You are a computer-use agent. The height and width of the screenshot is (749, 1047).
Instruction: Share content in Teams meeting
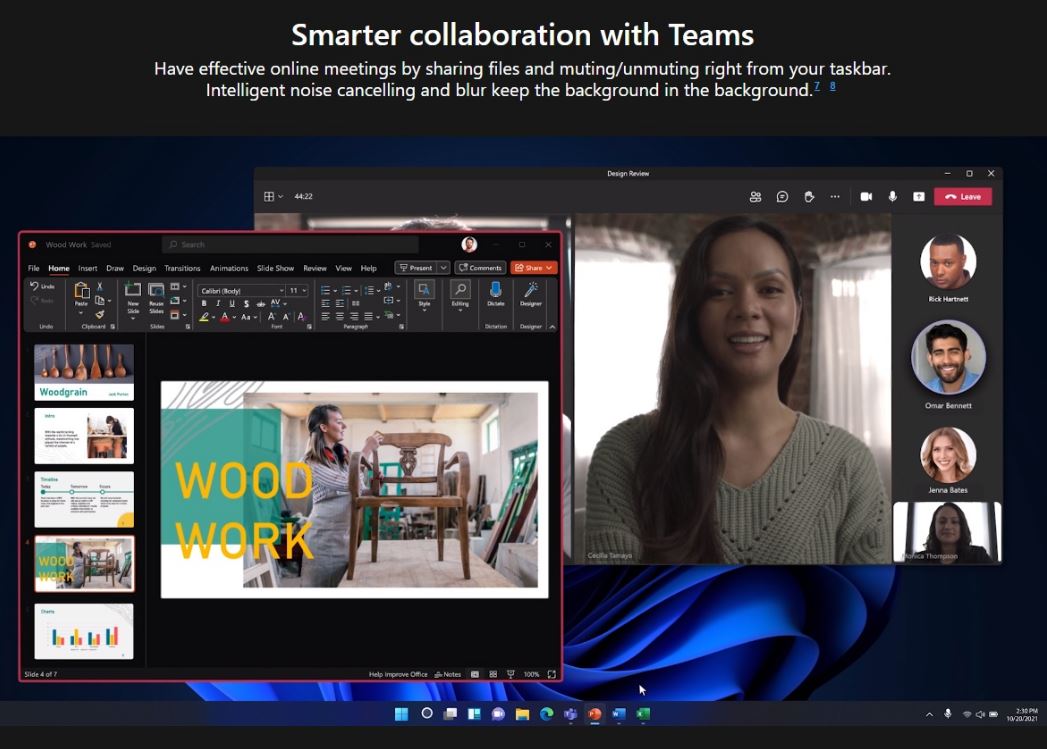pyautogui.click(x=919, y=196)
